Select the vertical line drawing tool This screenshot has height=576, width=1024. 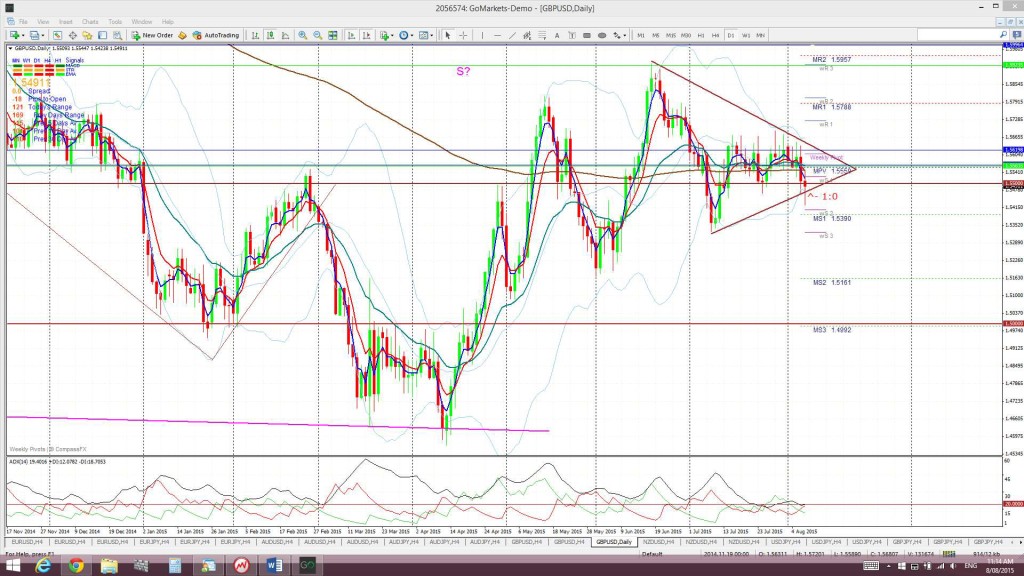pos(483,35)
